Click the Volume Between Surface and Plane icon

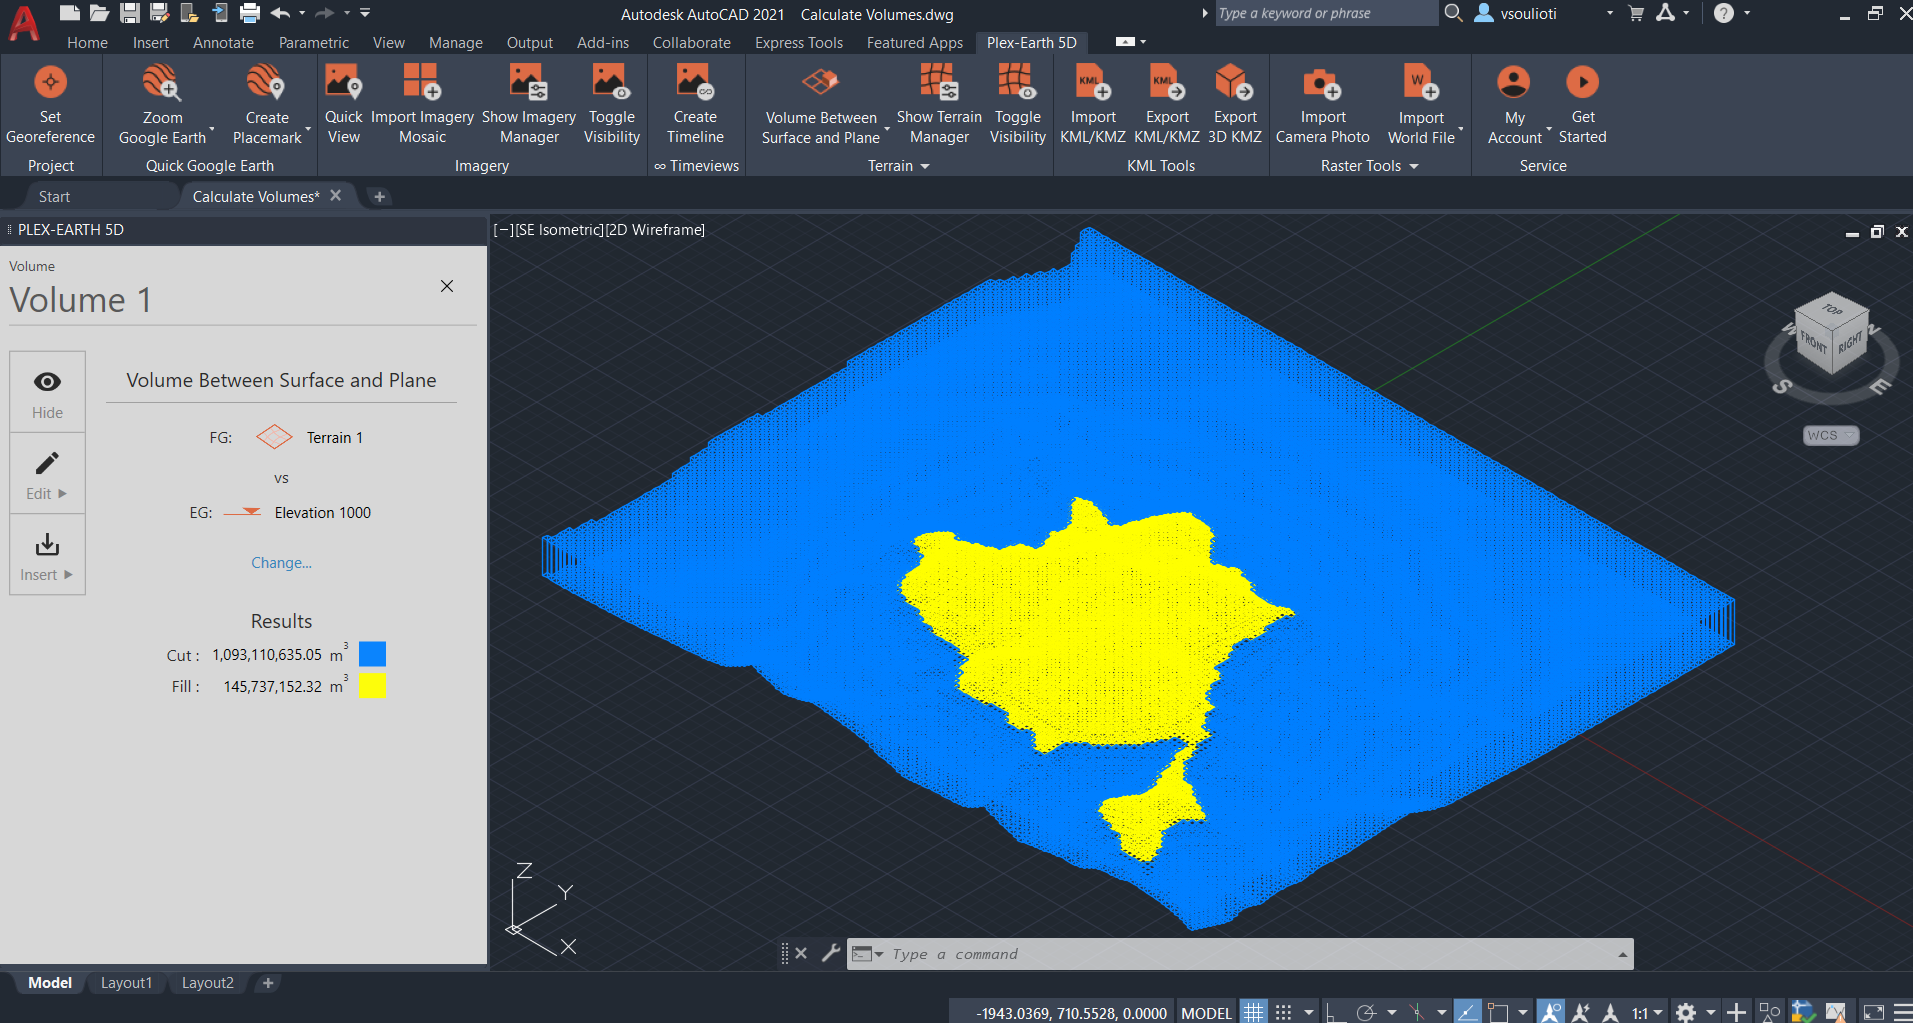[820, 82]
